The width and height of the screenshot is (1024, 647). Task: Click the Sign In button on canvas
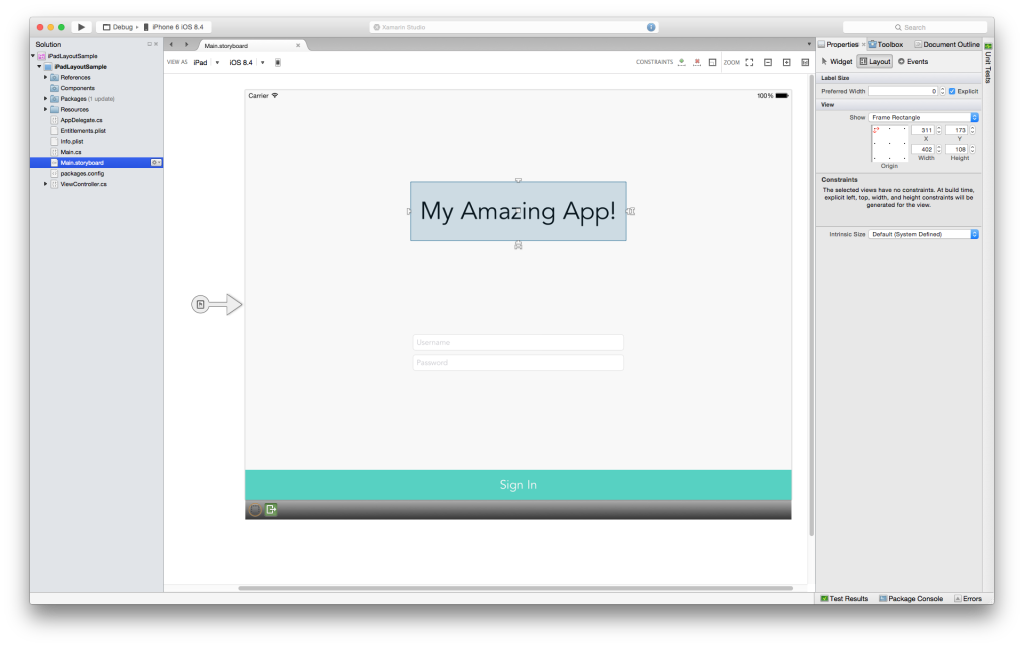click(518, 485)
